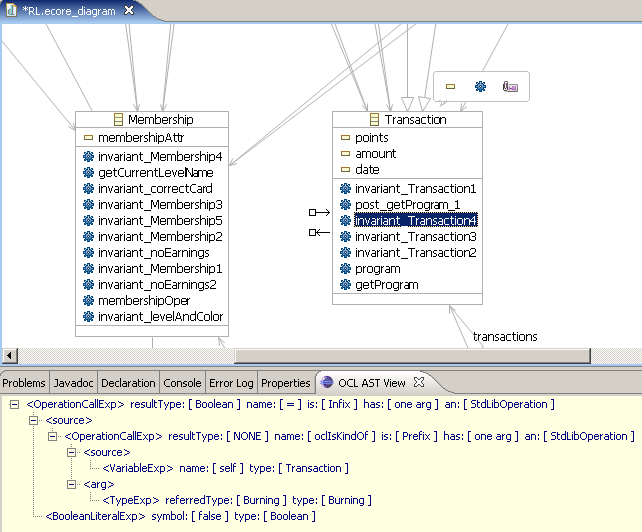Collapse the first source node
Viewport: 642px width, 532px height.
click(34, 420)
